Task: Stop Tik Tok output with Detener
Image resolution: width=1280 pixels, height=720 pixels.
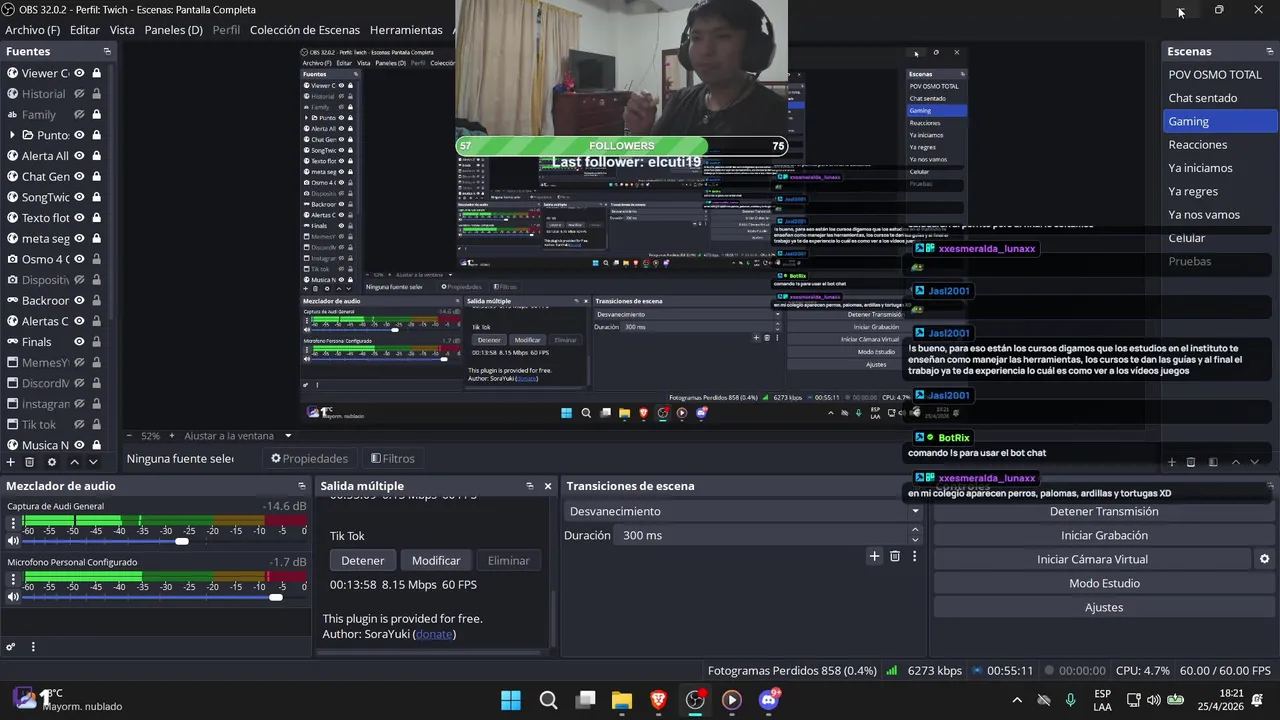Action: tap(363, 560)
